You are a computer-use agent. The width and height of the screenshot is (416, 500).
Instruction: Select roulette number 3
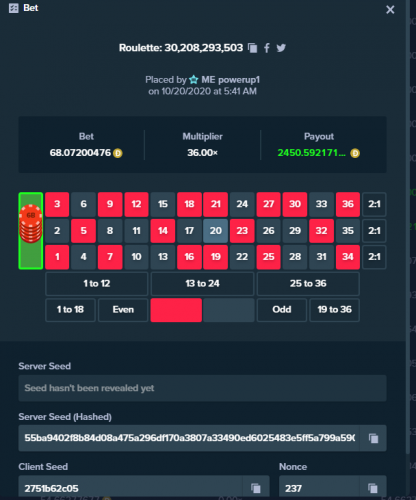coord(57,204)
